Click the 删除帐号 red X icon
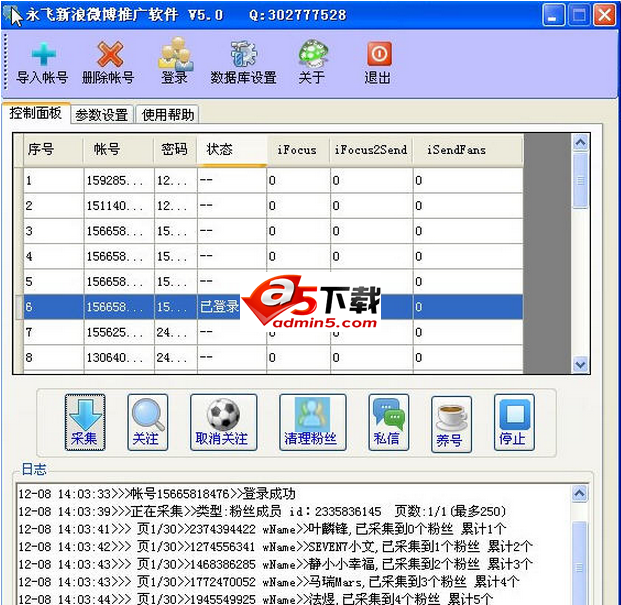Screen dimensions: 621x605 (x=110, y=54)
